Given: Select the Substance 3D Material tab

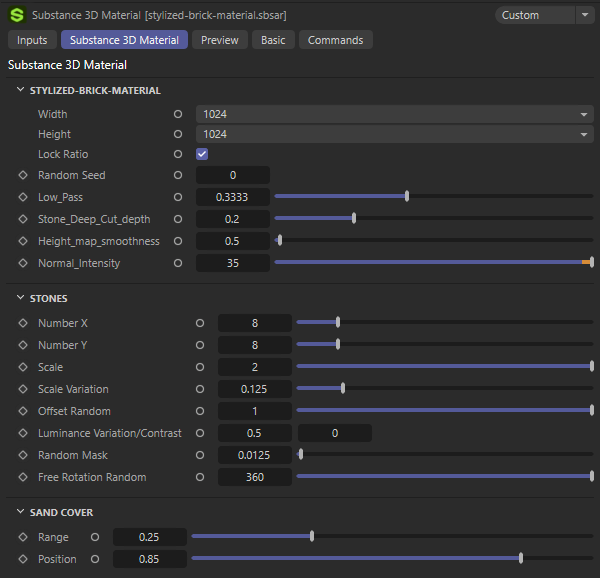Looking at the screenshot, I should 124,40.
